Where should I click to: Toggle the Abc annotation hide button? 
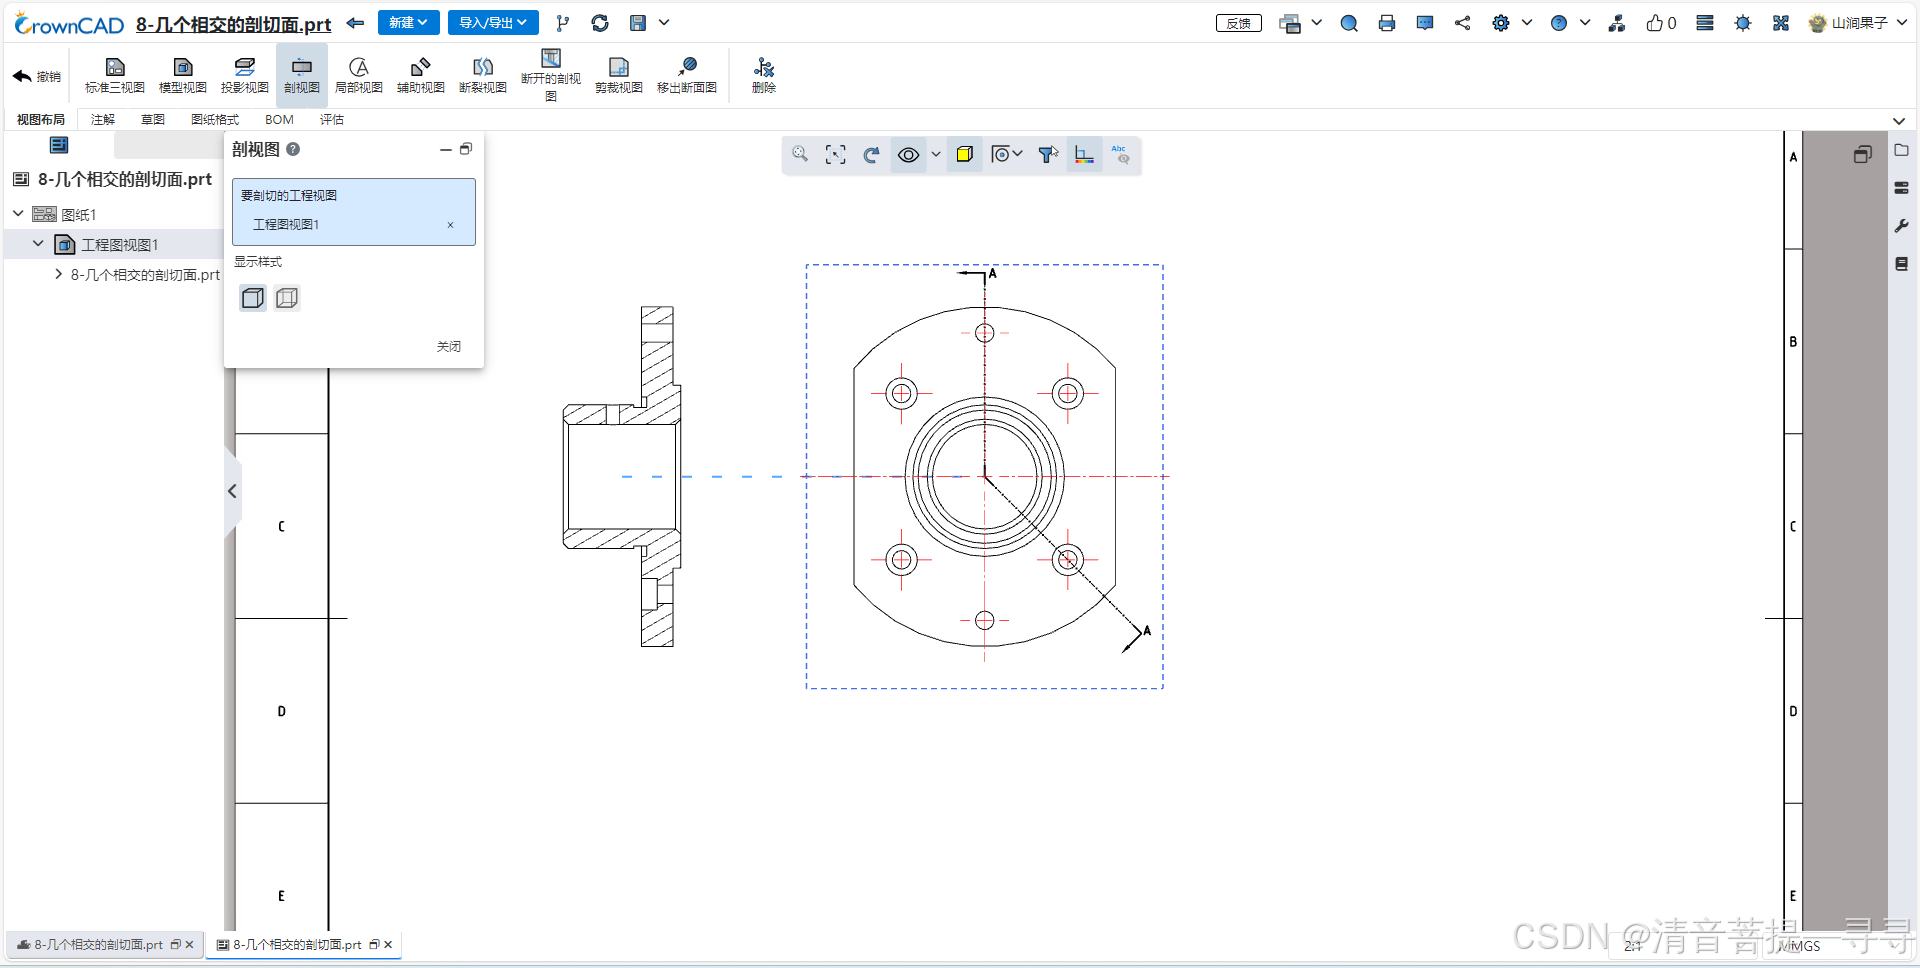pyautogui.click(x=1121, y=154)
